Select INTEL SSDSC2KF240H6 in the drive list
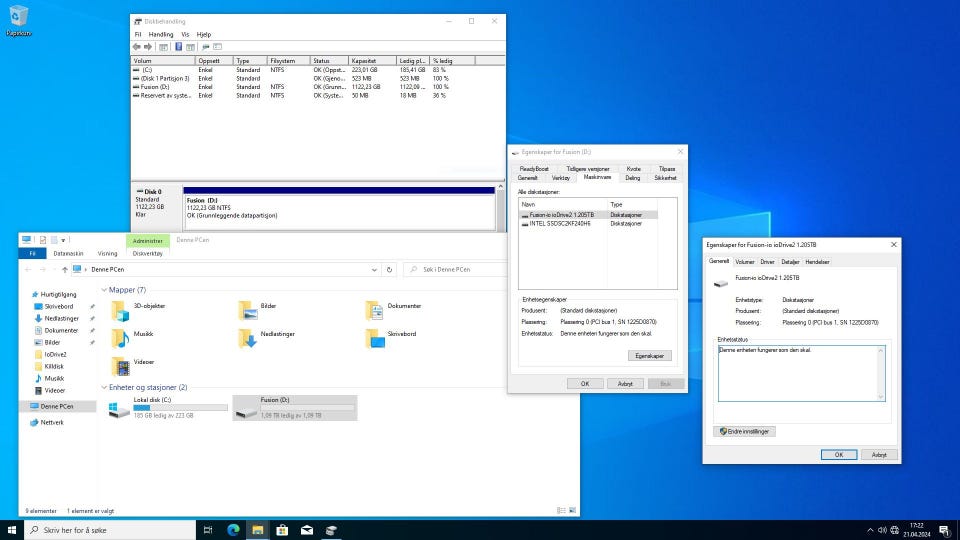 [x=559, y=223]
